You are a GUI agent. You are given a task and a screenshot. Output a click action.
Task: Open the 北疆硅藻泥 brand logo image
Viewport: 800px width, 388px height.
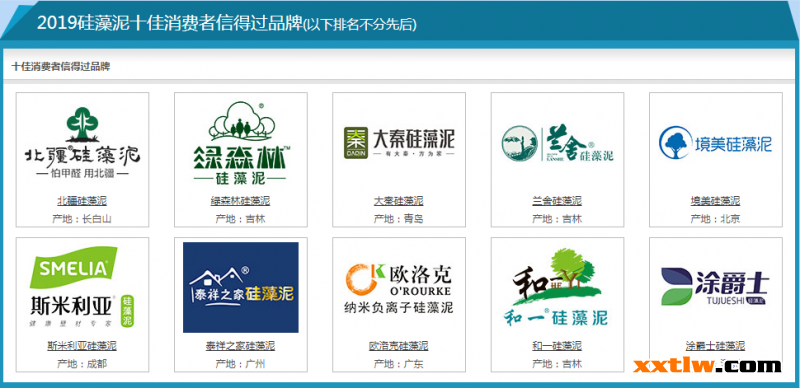point(82,143)
